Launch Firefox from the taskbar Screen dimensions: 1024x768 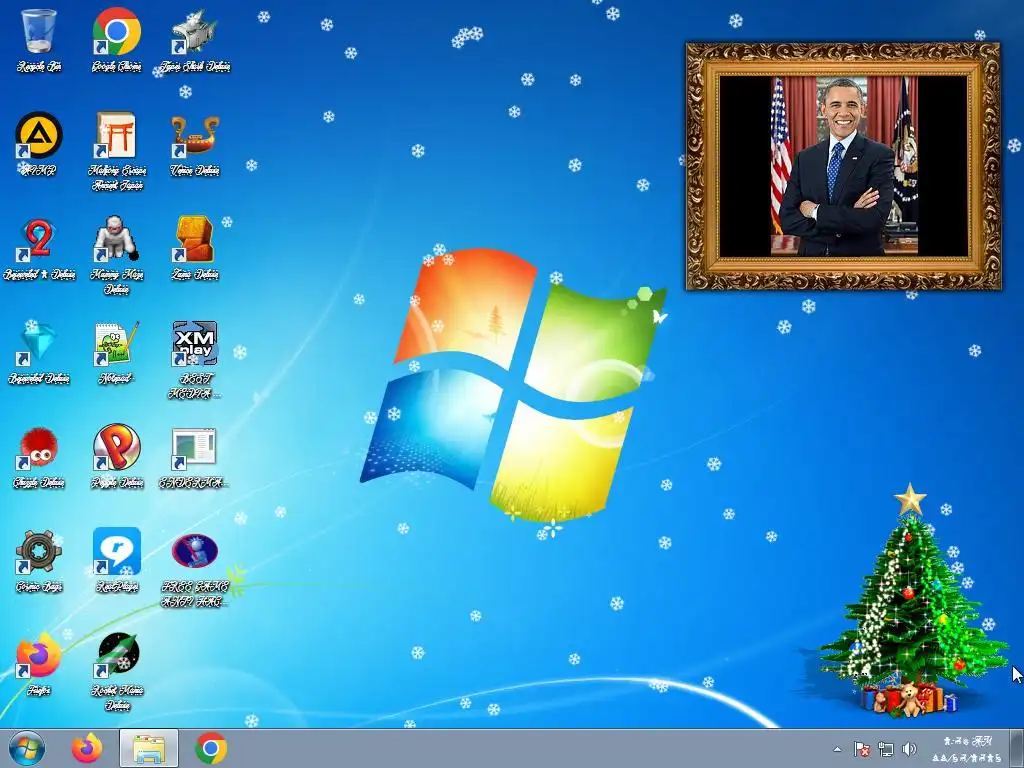click(x=87, y=748)
